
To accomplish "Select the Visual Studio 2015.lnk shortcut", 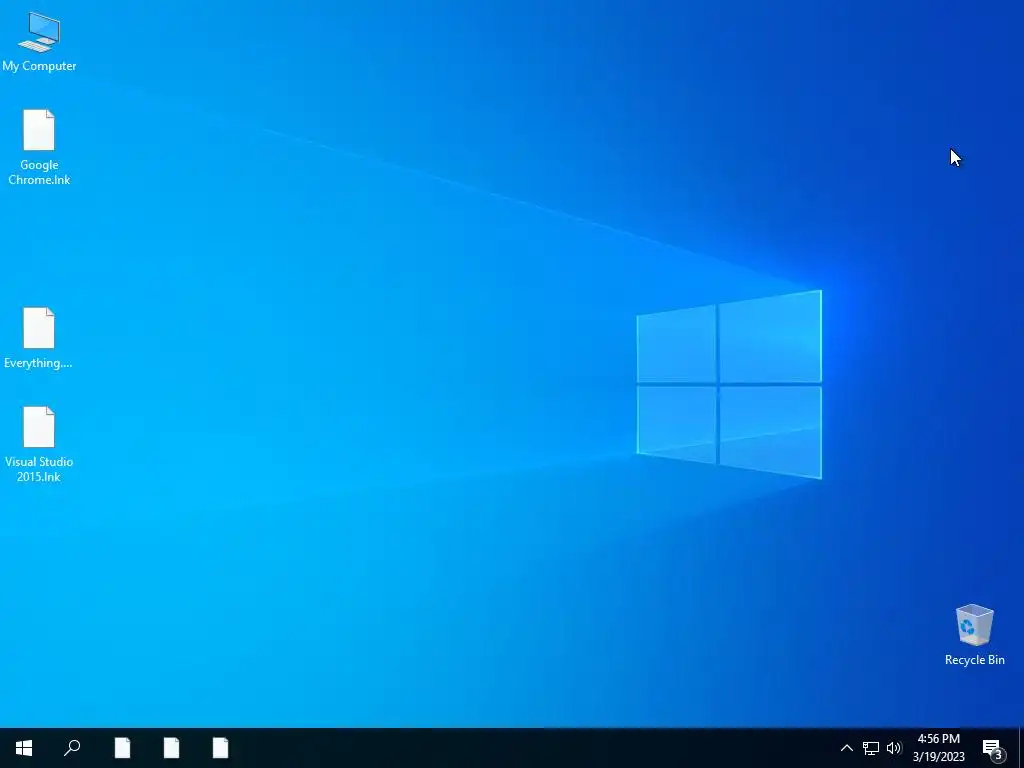I will click(39, 444).
